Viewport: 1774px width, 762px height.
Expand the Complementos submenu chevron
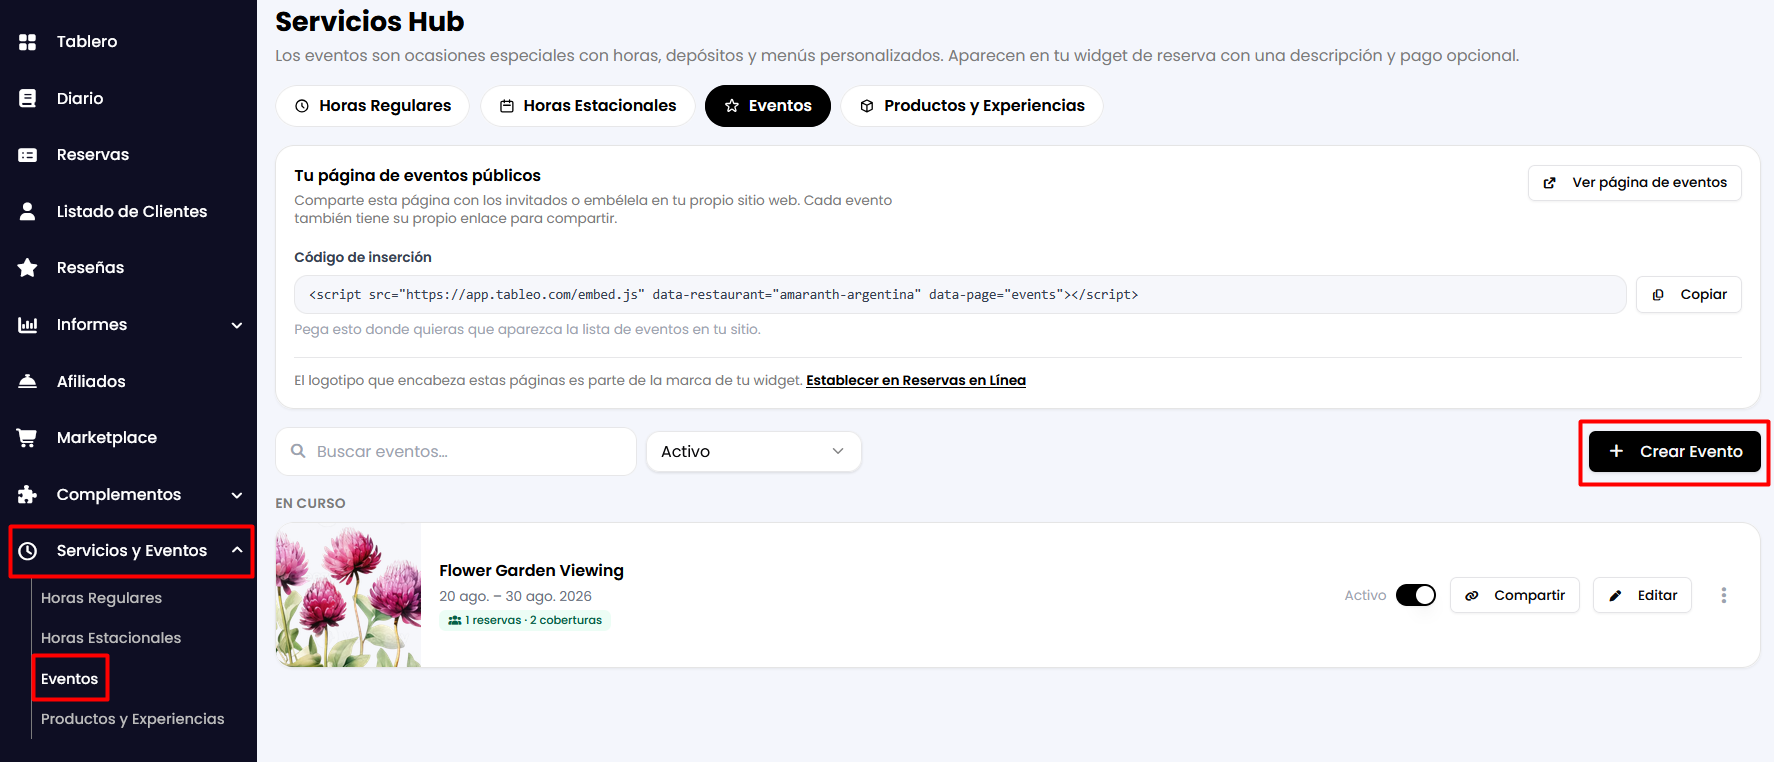click(x=237, y=495)
